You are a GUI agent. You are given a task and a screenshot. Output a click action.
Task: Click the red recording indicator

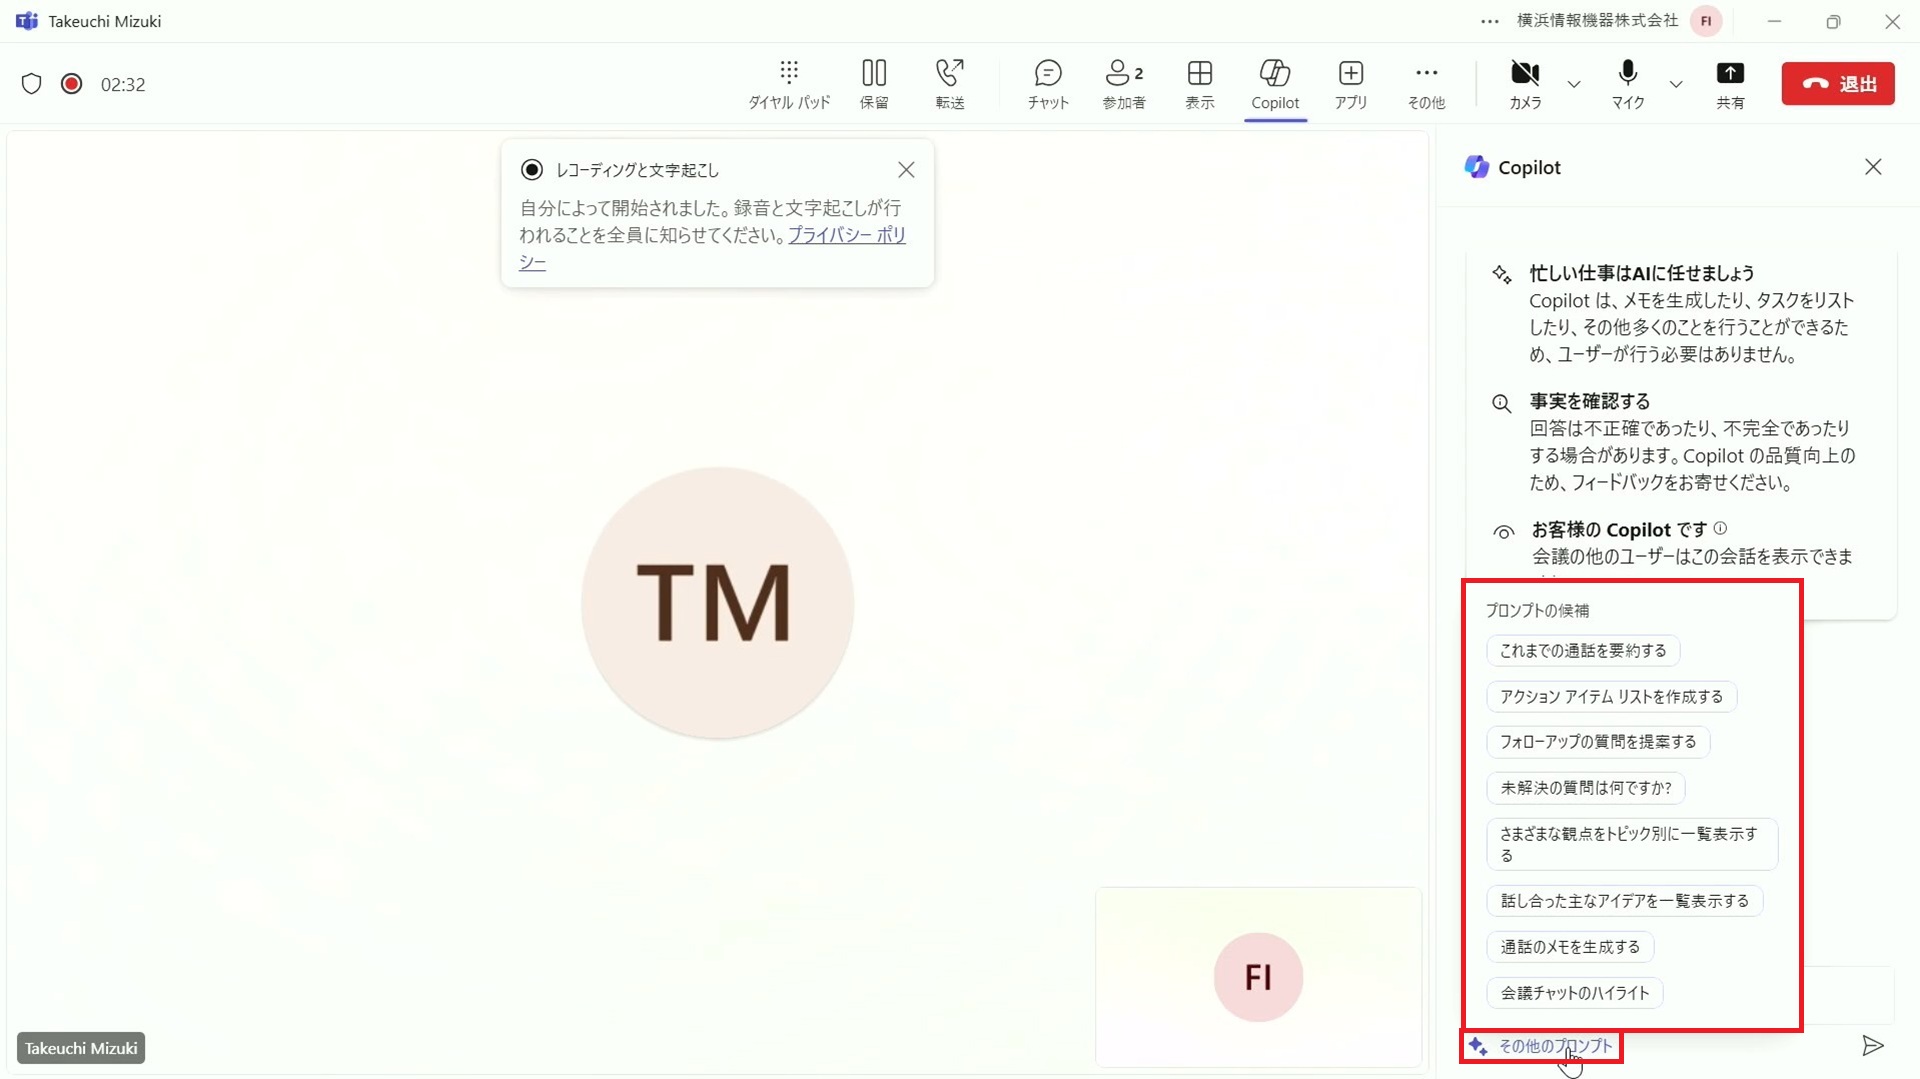71,84
